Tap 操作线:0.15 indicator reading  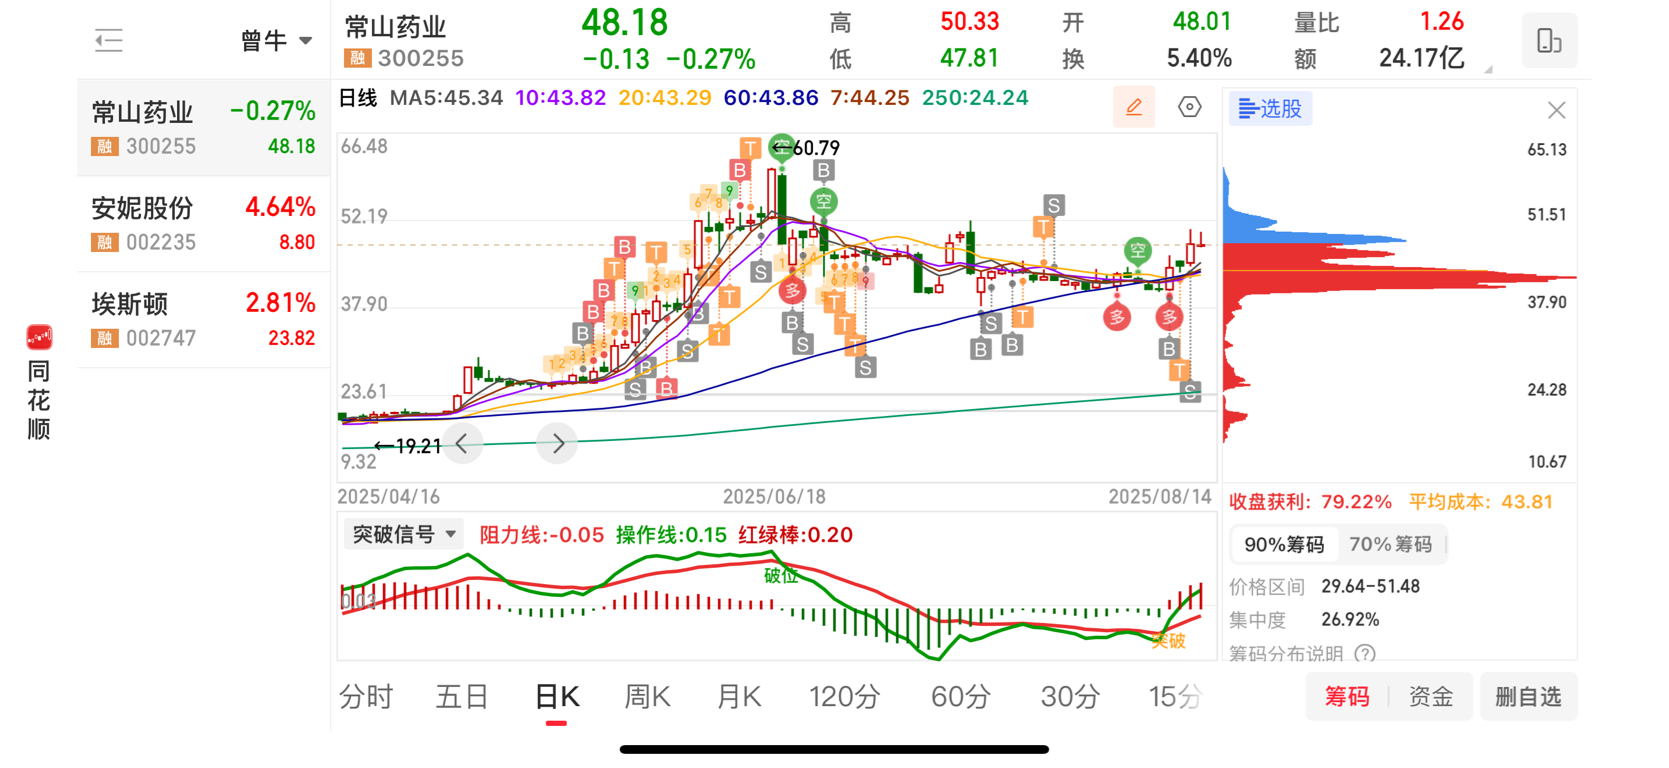(x=671, y=535)
